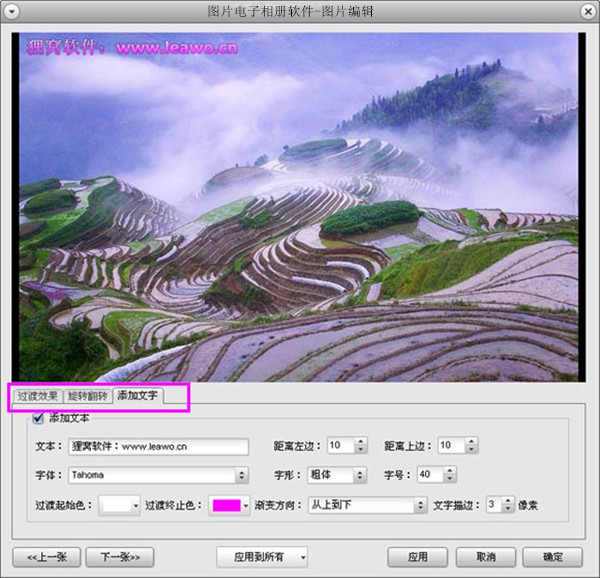
Task: Close the 图片编辑 window
Action: click(587, 11)
